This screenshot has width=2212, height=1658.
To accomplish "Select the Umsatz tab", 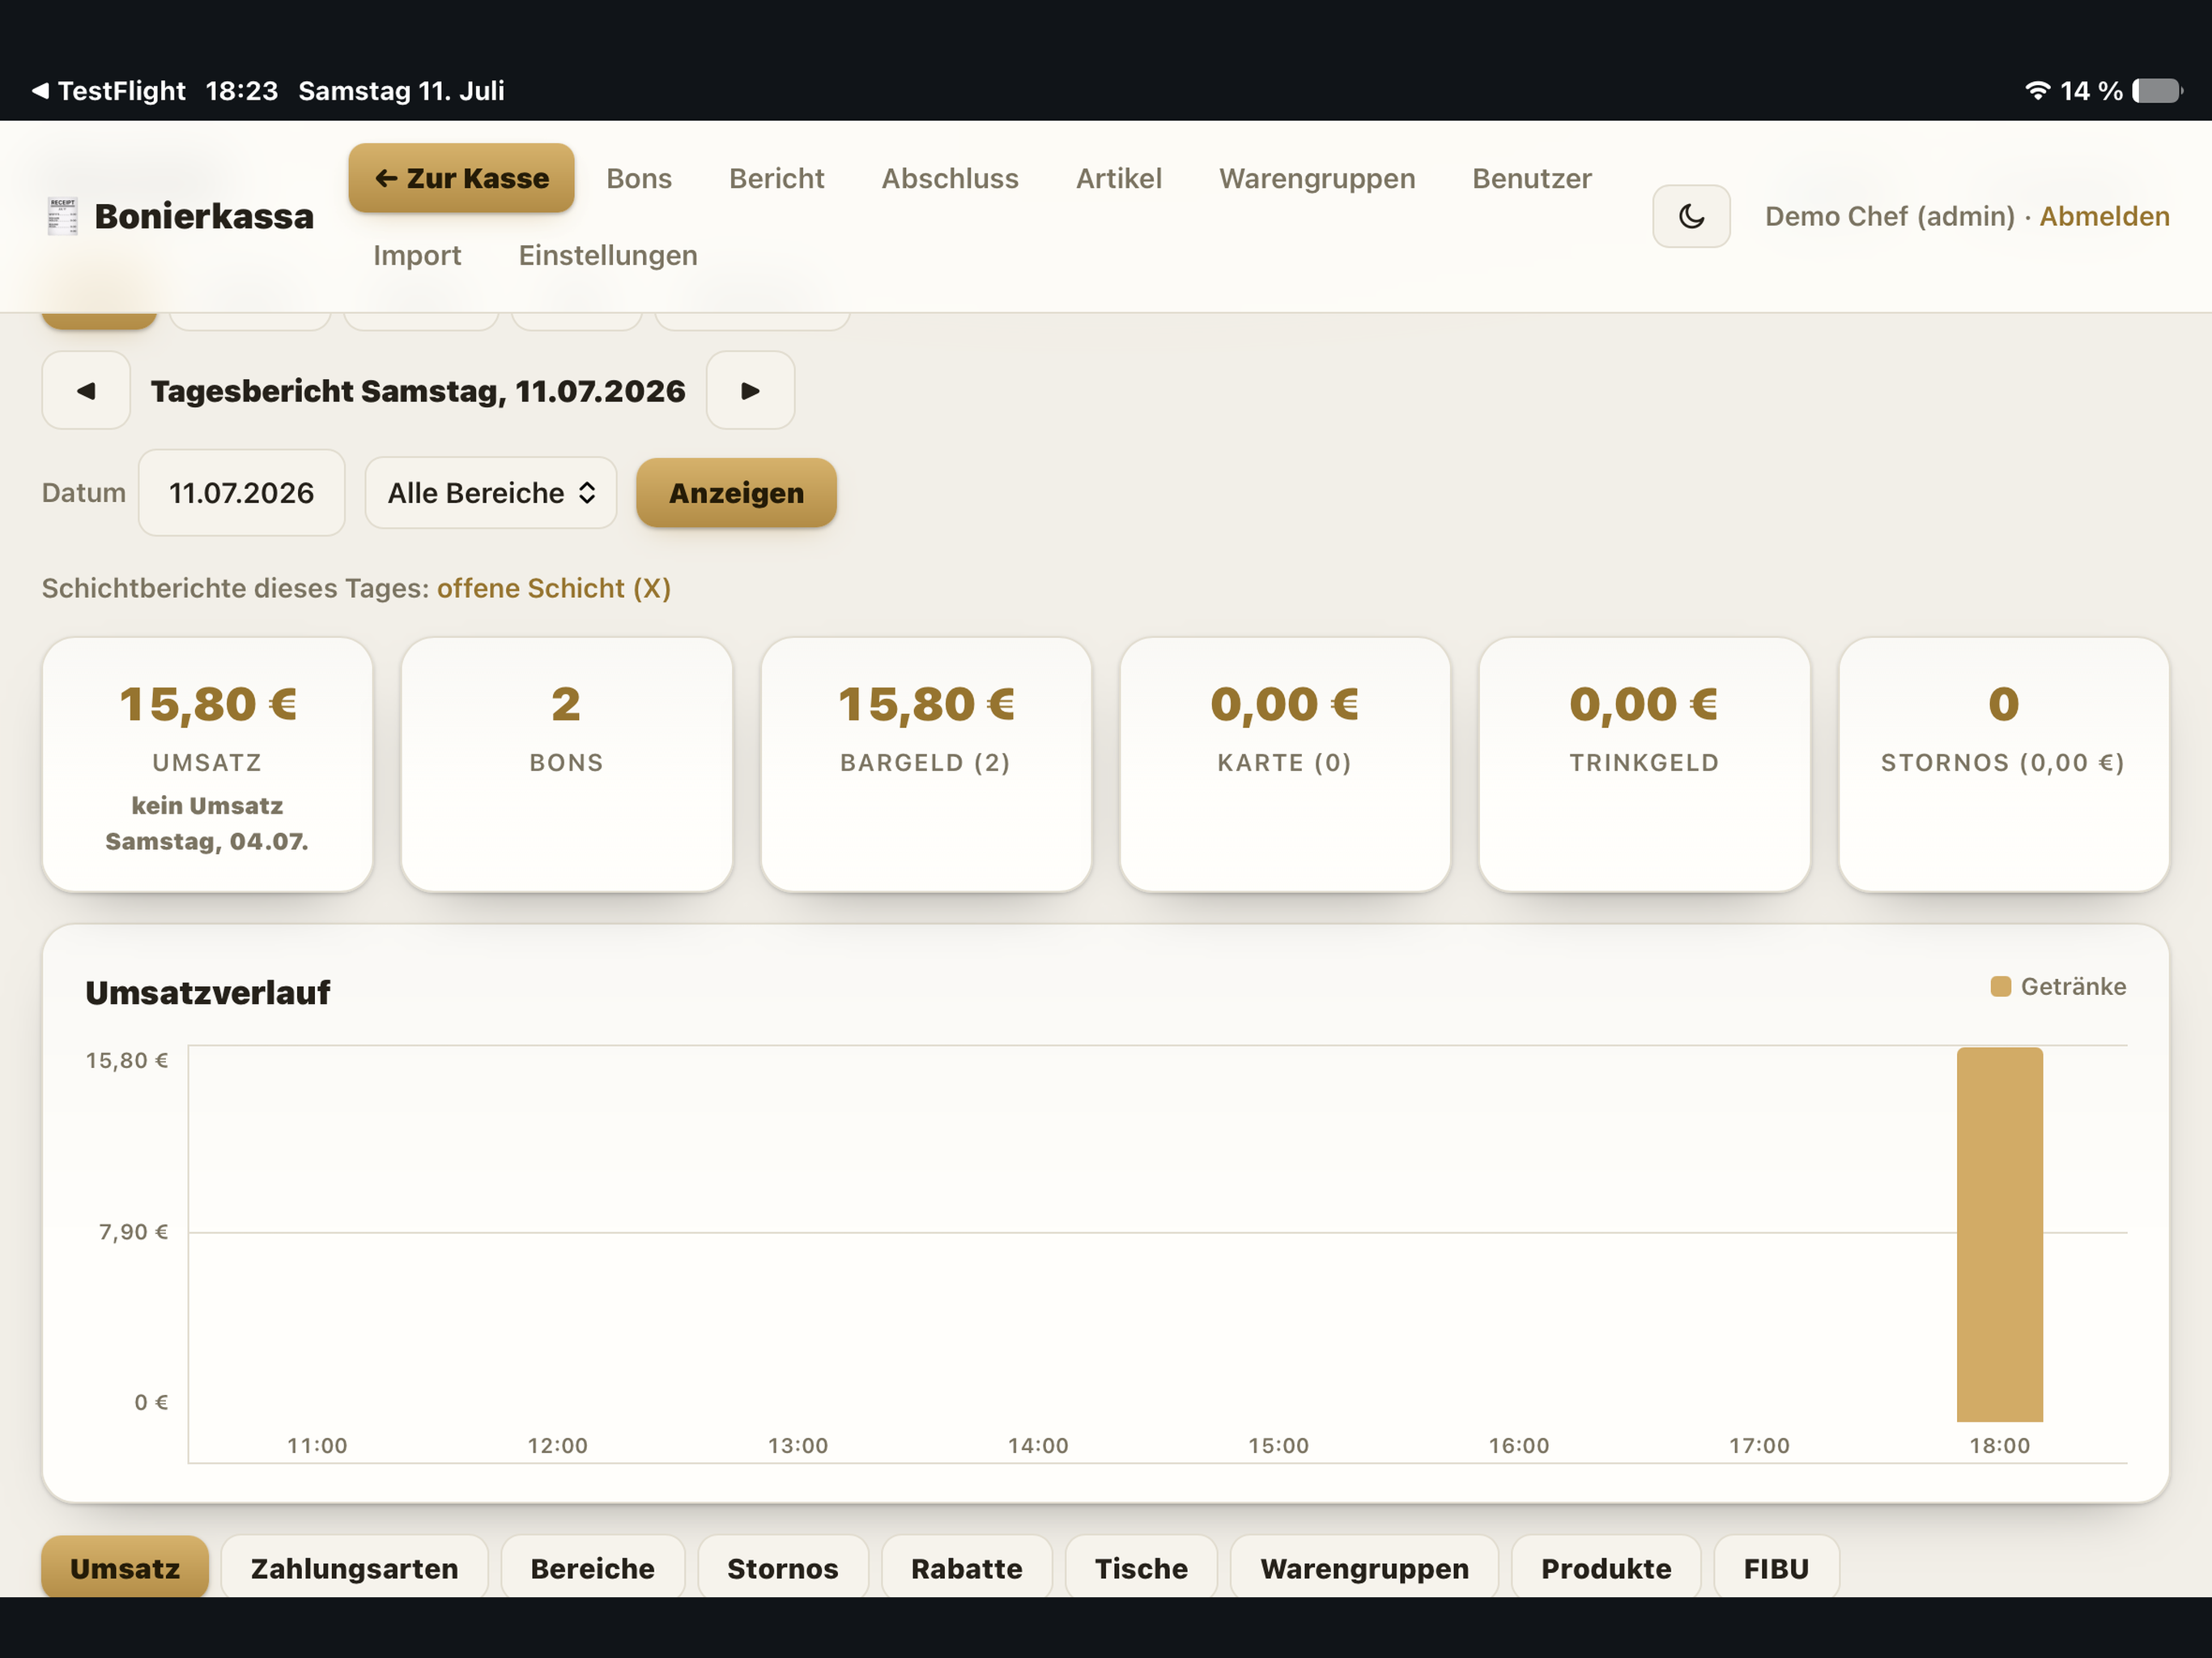I will [125, 1567].
